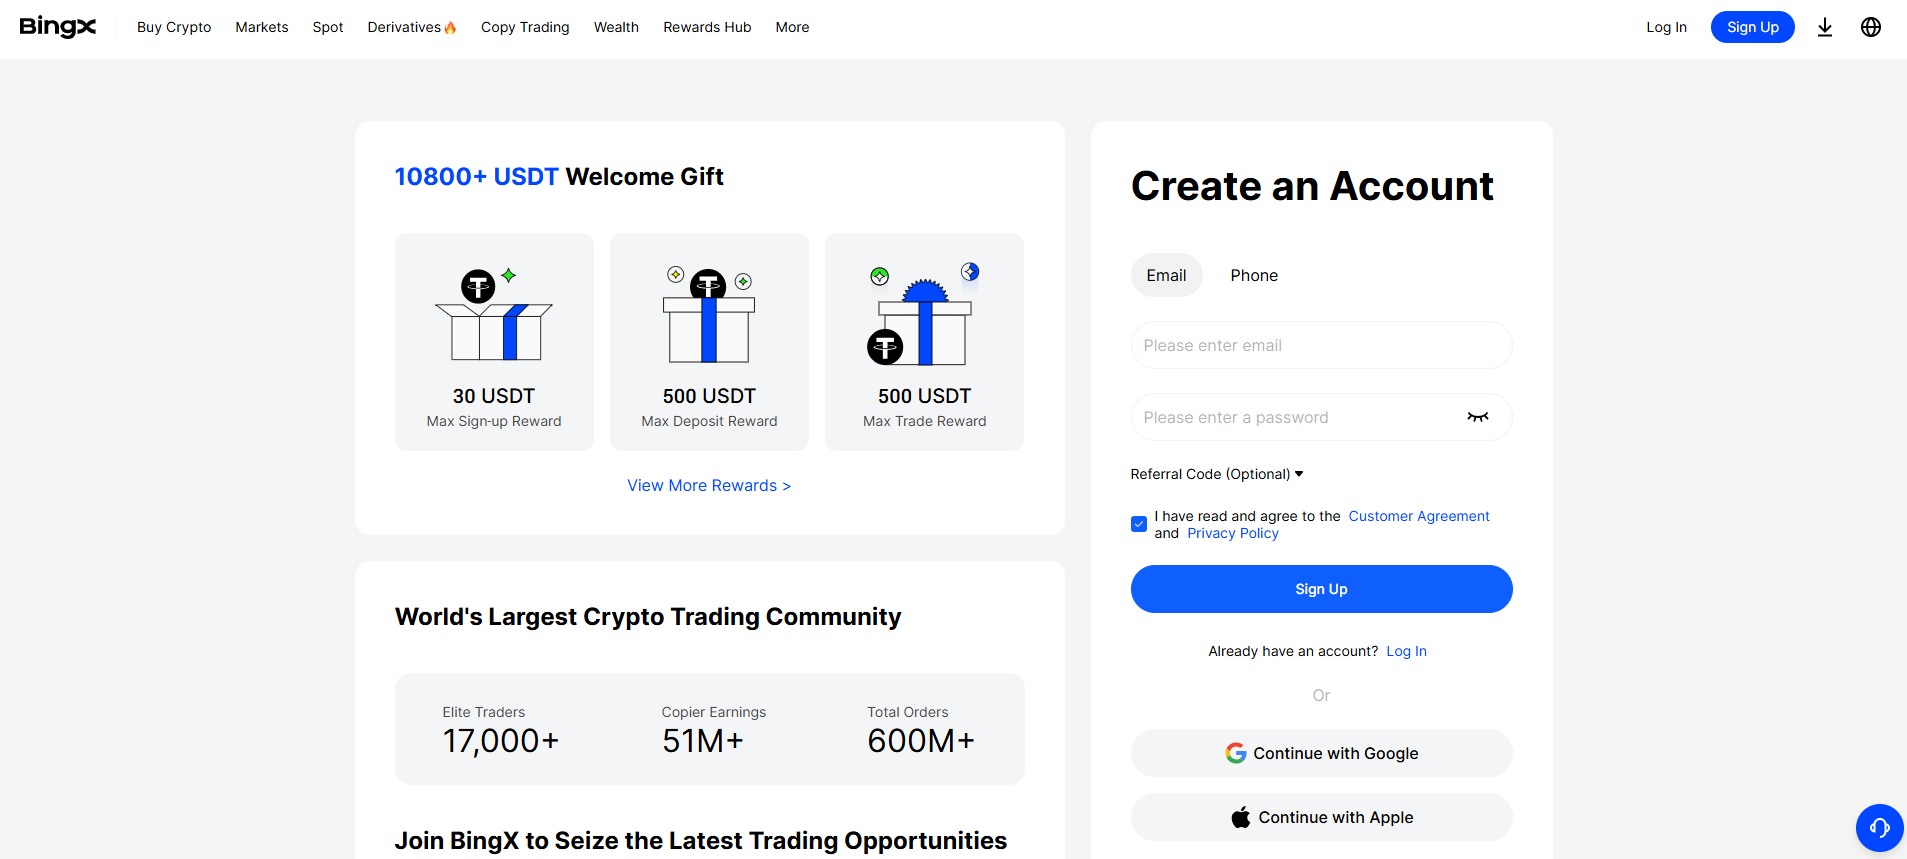Toggle password visibility eye icon

1478,417
